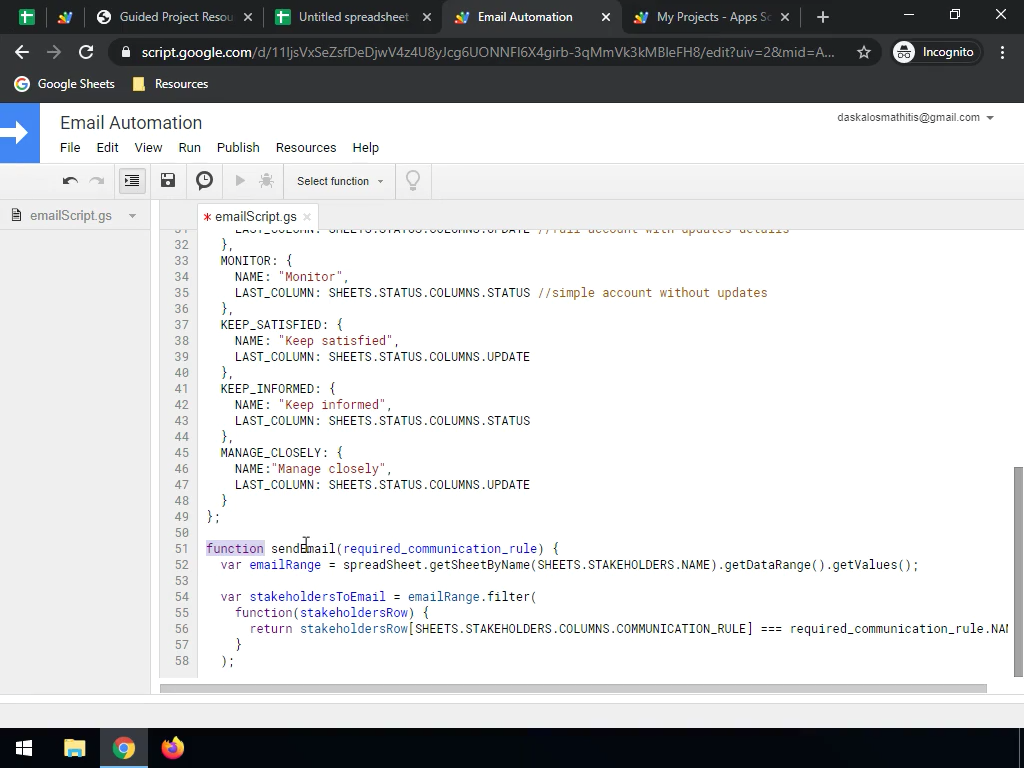This screenshot has width=1024, height=768.
Task: Open current project's triggers clock icon
Action: 204,181
